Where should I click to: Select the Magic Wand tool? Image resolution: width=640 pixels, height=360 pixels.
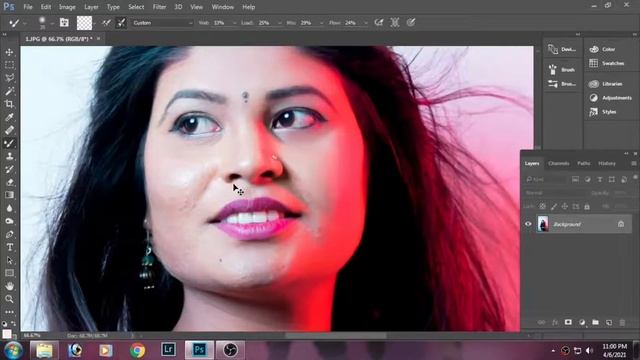pos(9,91)
